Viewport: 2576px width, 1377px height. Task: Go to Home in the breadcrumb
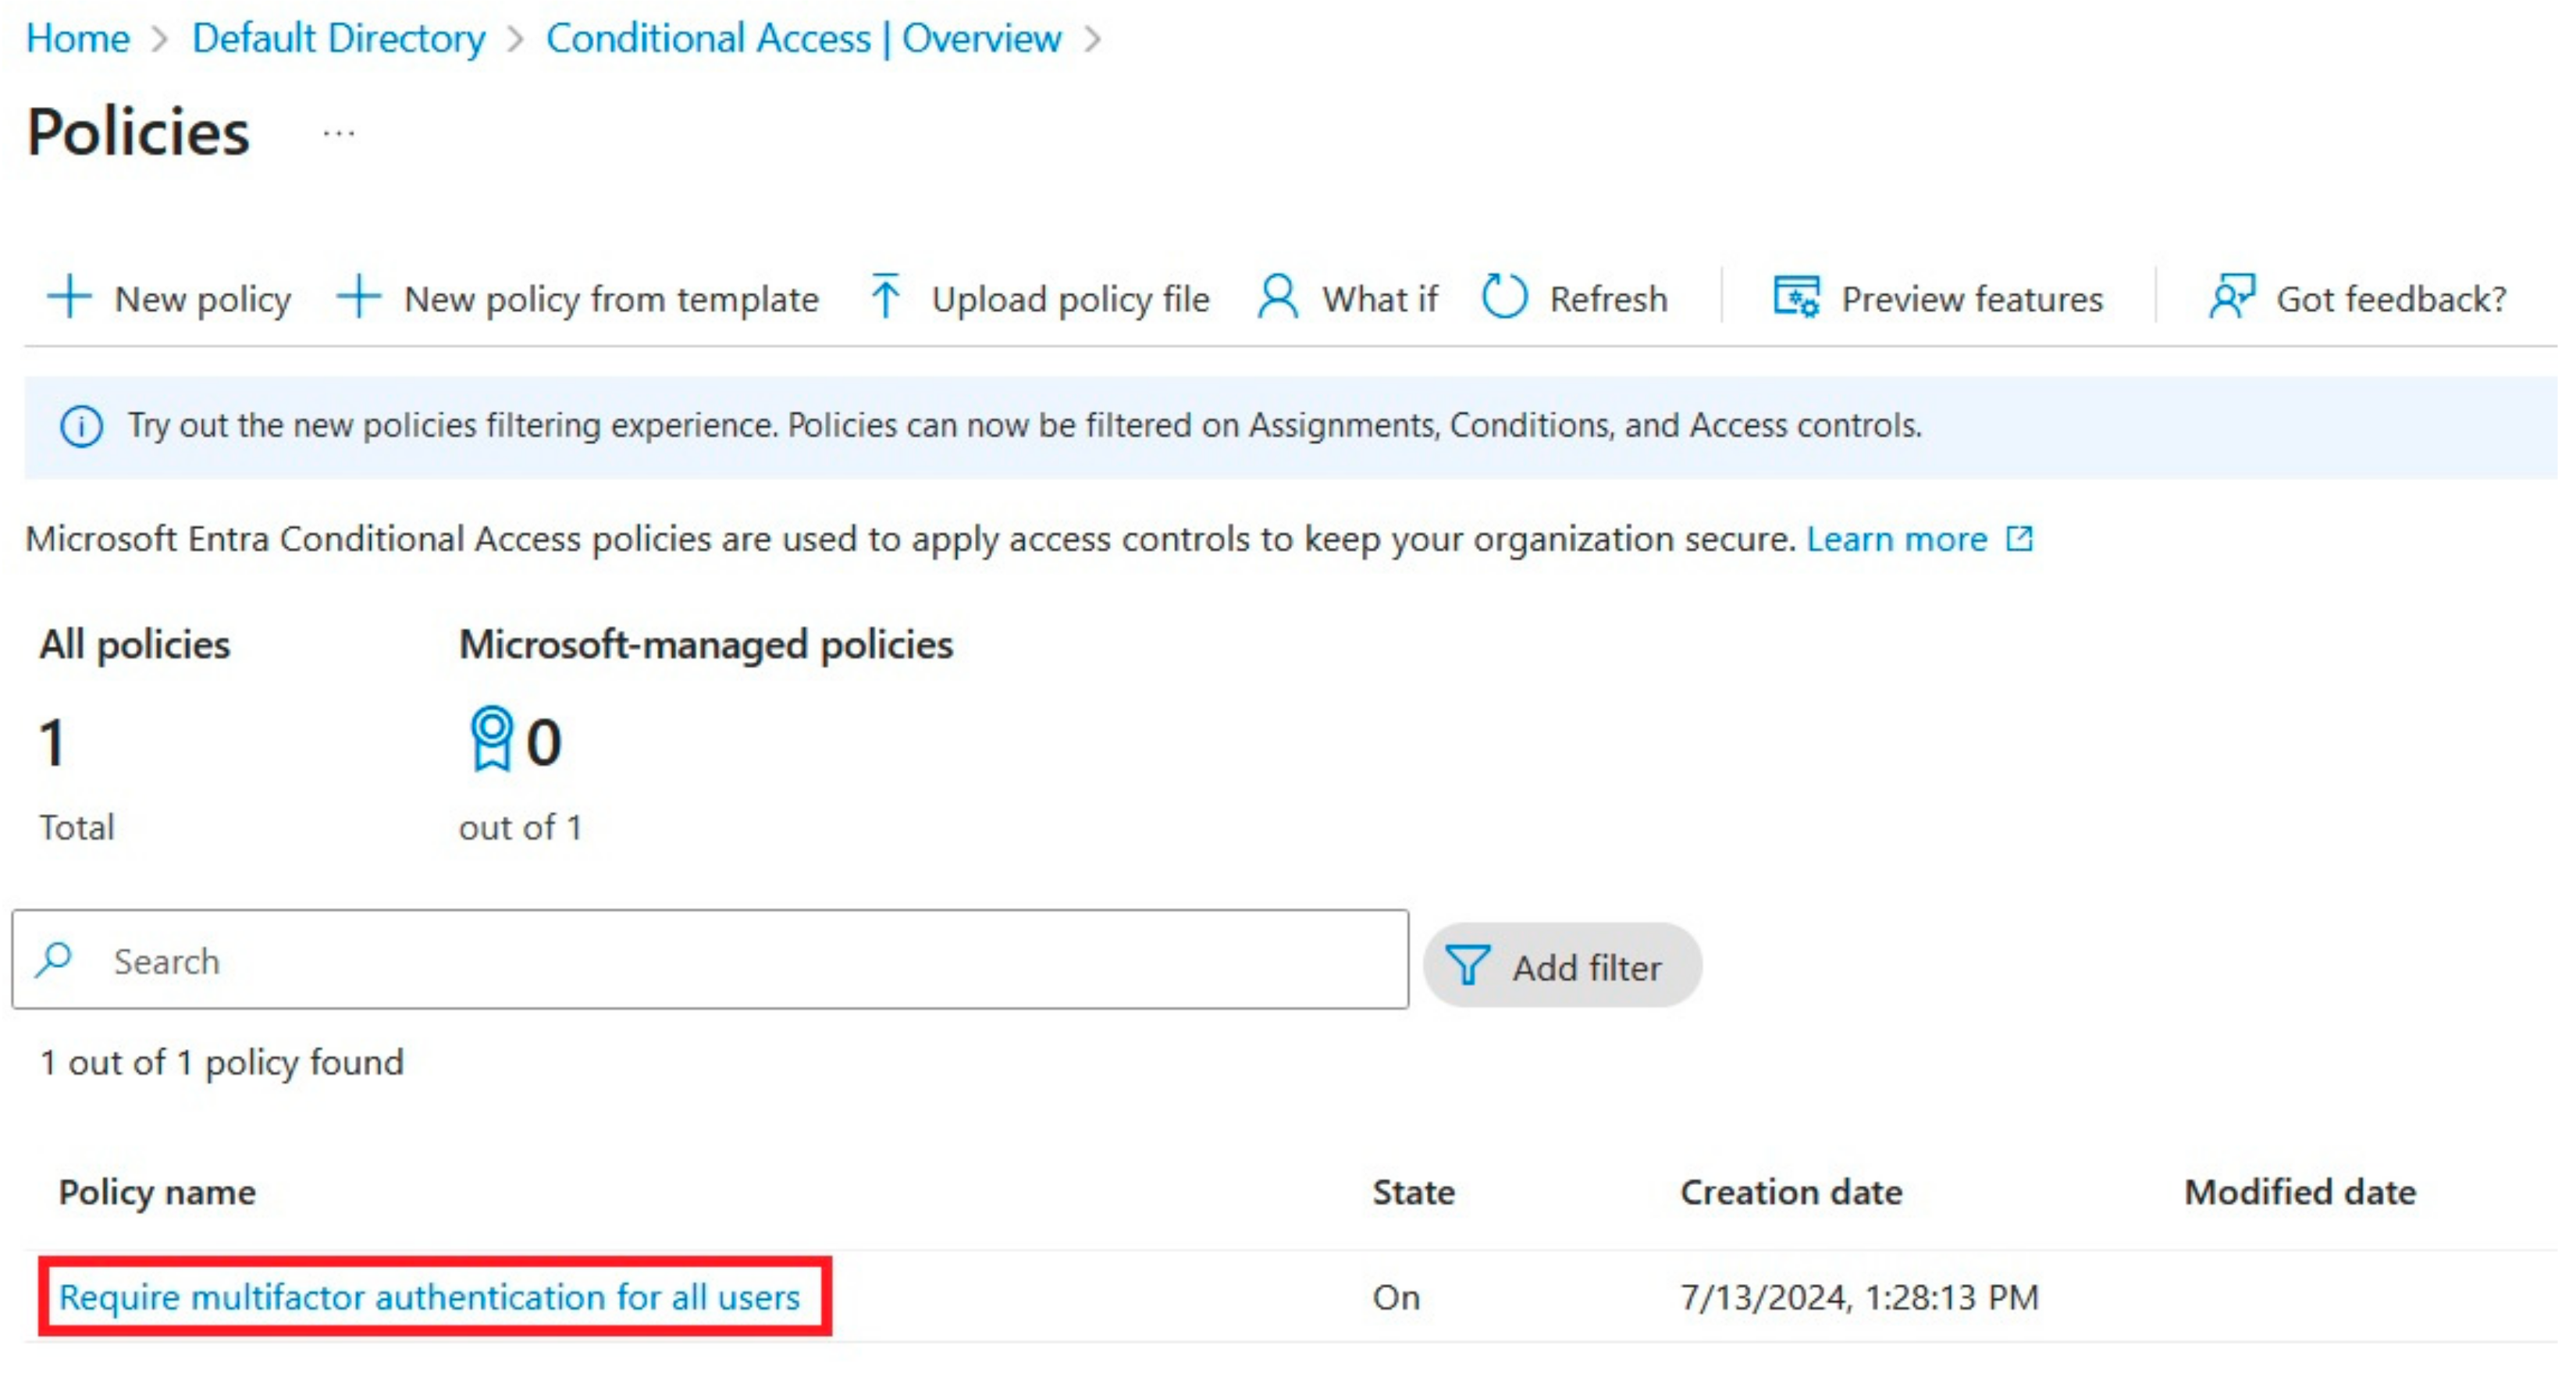click(x=78, y=38)
